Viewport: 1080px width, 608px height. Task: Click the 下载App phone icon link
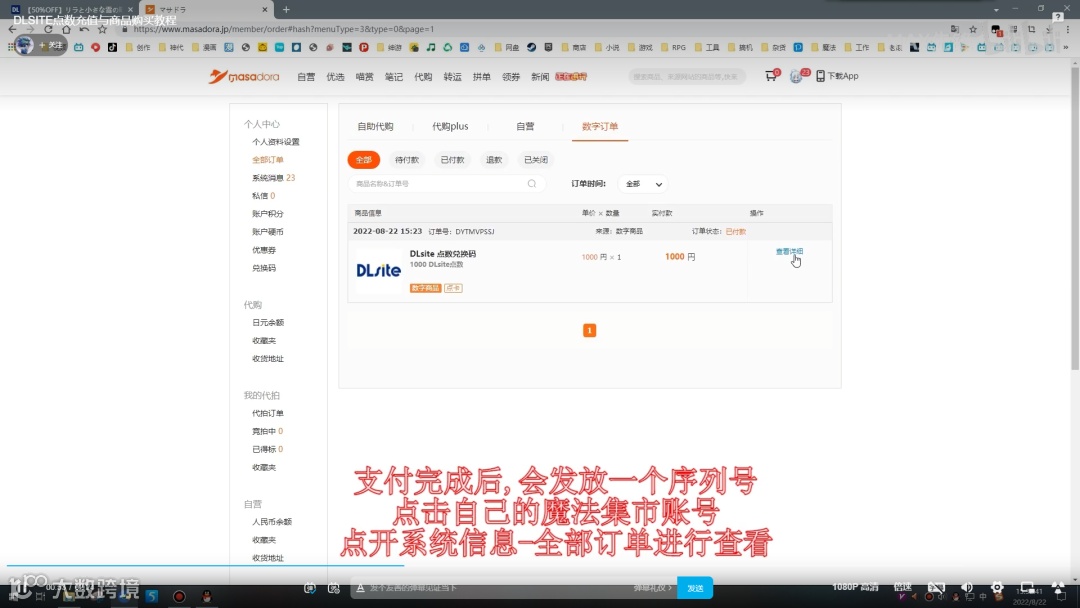pyautogui.click(x=837, y=76)
